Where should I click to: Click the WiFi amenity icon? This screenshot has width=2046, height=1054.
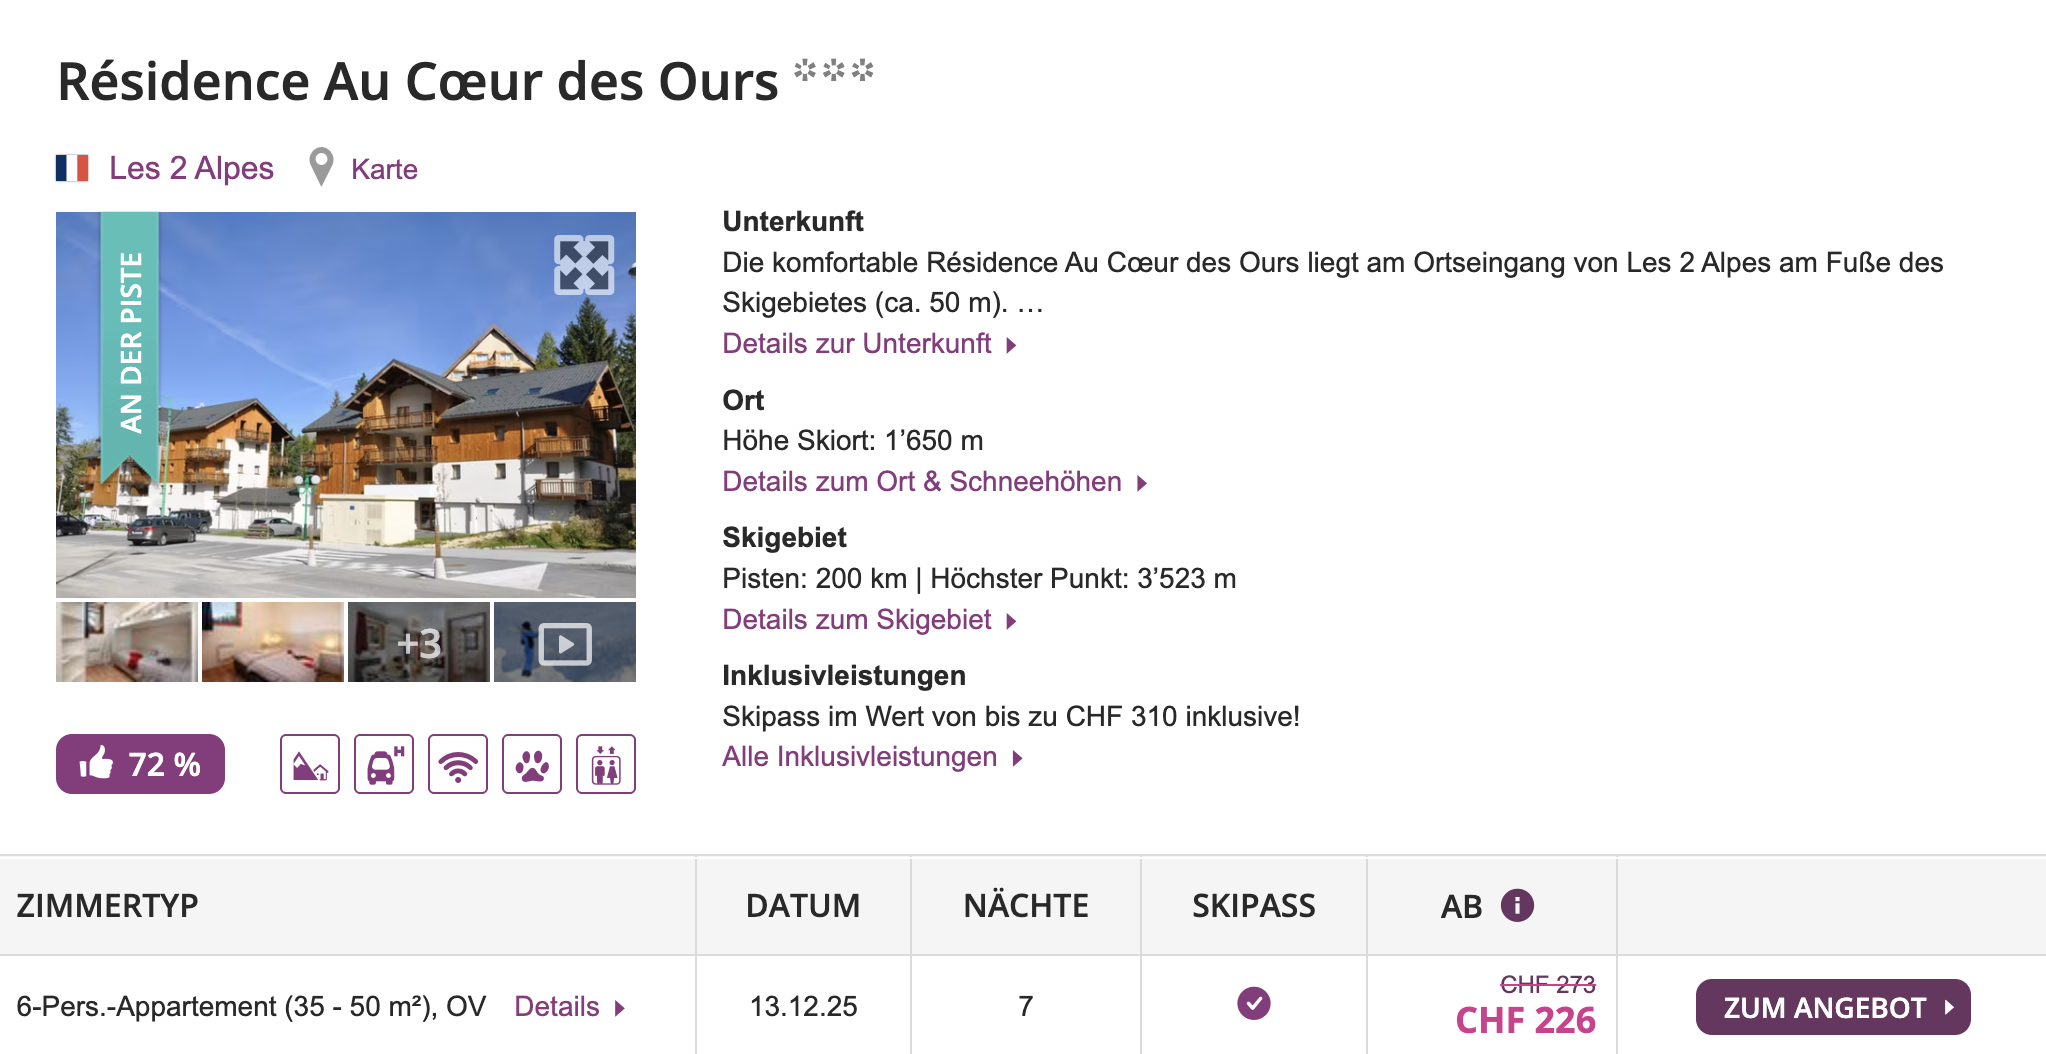click(x=458, y=765)
